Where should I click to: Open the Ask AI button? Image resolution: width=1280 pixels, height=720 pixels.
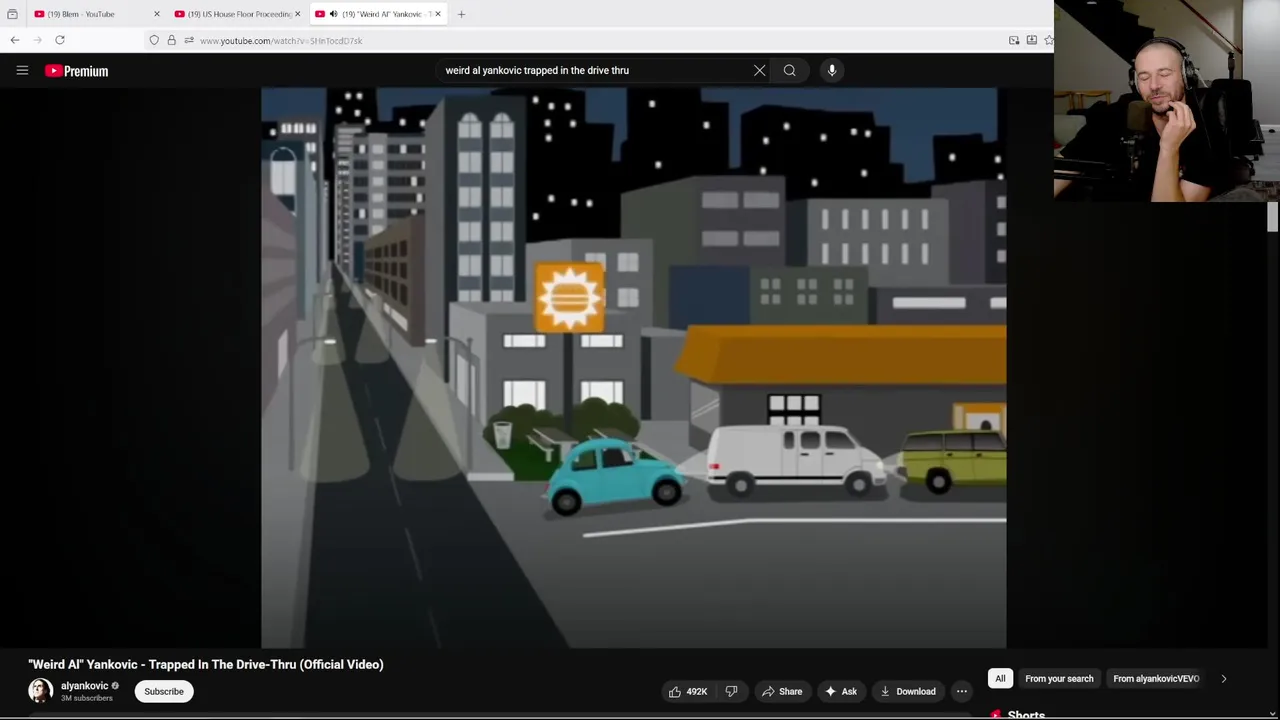click(841, 691)
